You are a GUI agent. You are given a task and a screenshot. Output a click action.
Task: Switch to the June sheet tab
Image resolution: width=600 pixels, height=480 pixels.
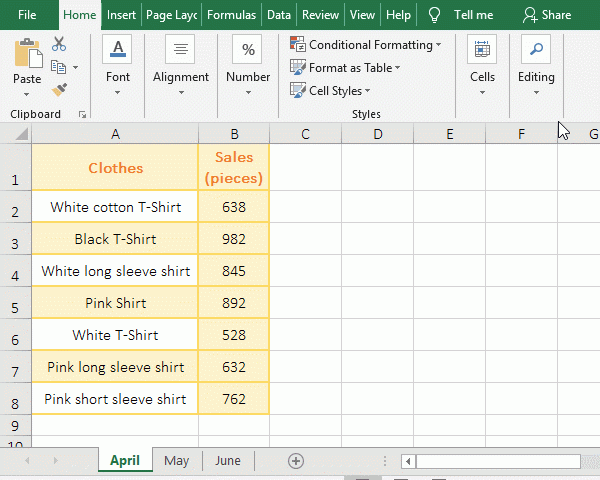[228, 460]
